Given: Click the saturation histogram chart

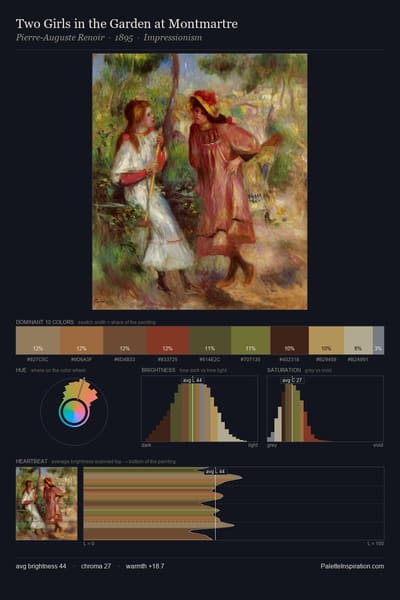Looking at the screenshot, I should click(325, 409).
